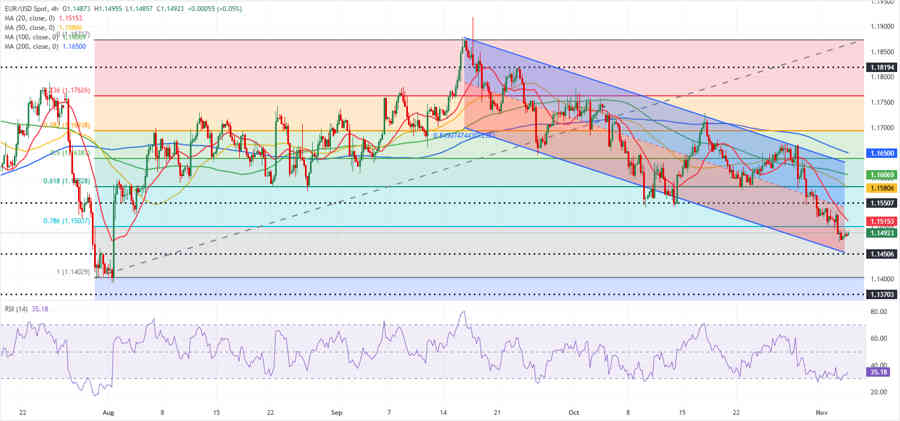Screen dimensions: 900x421
Task: Select the MA (50, close, 0) indicator legend
Action: tap(28, 25)
